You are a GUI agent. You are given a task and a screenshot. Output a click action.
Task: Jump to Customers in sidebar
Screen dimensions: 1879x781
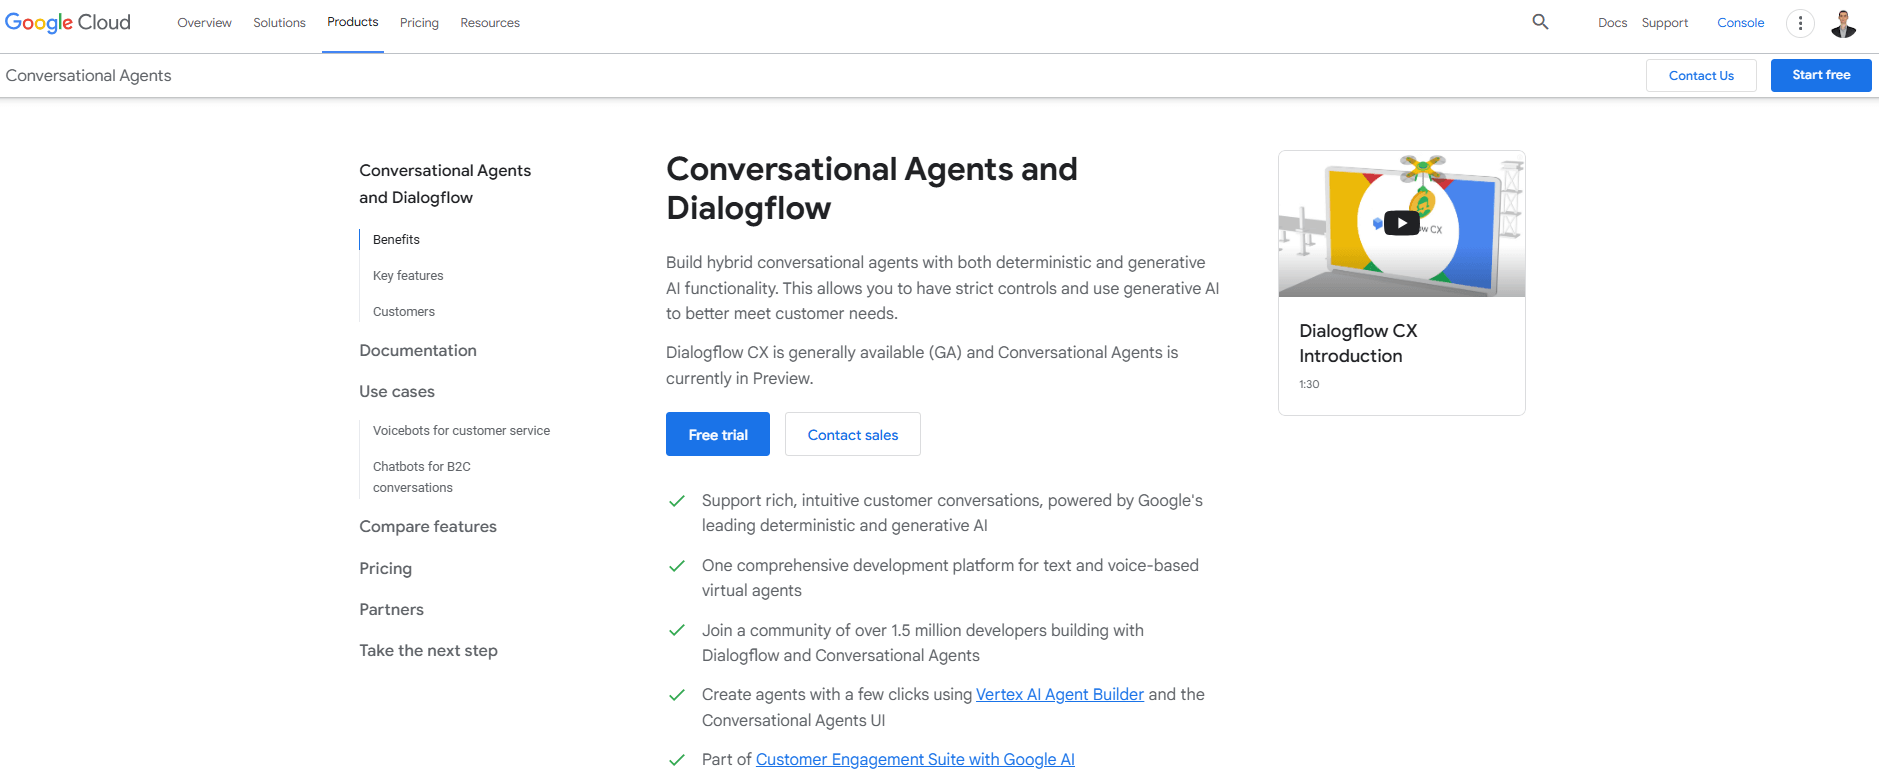(x=404, y=311)
